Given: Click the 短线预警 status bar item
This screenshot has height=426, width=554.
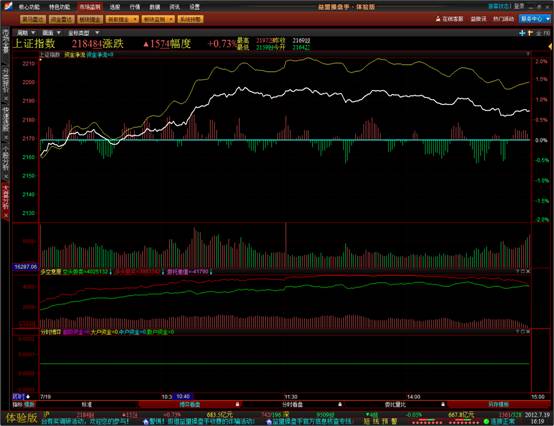Looking at the screenshot, I should [x=380, y=421].
